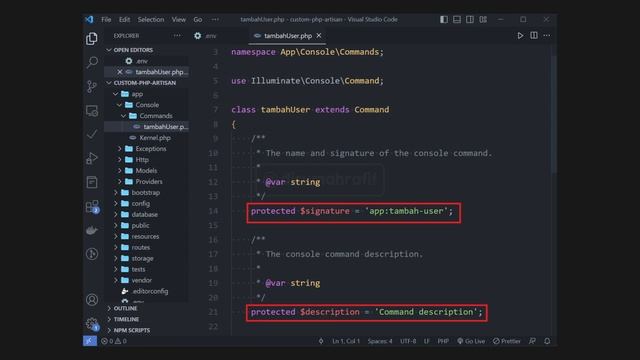Open the View menu
The width and height of the screenshot is (640, 360).
pos(178,20)
